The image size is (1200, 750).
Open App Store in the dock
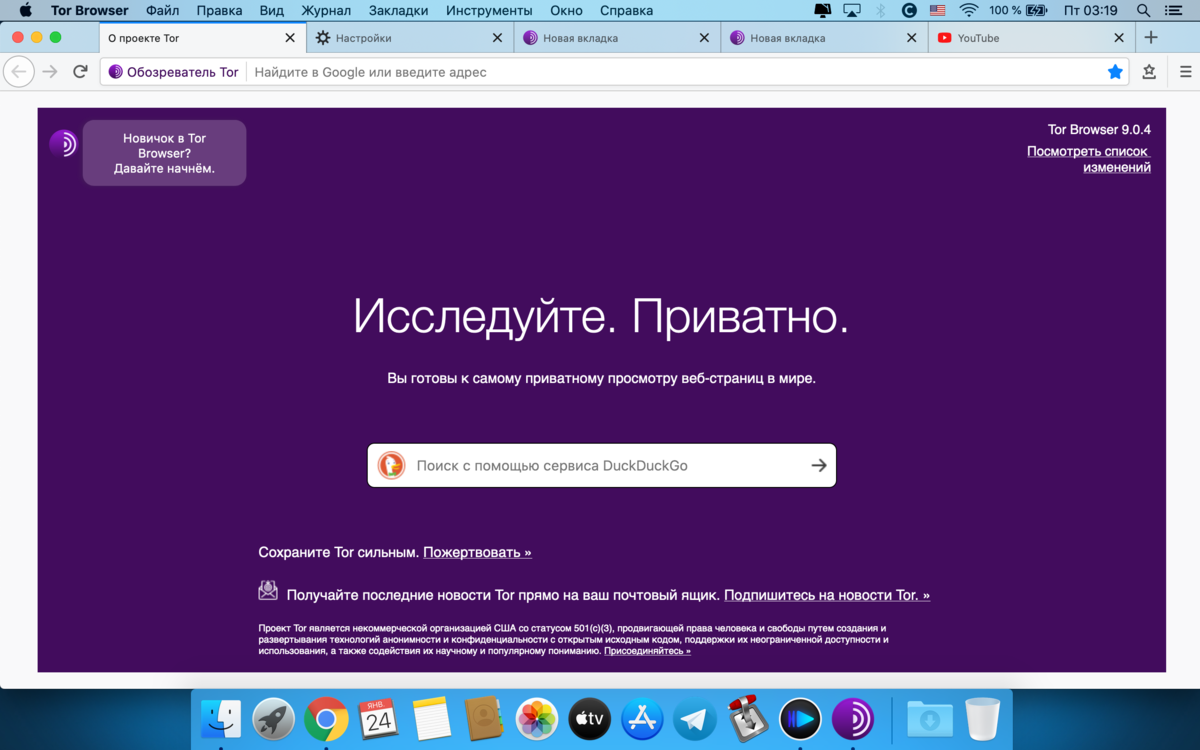(642, 718)
